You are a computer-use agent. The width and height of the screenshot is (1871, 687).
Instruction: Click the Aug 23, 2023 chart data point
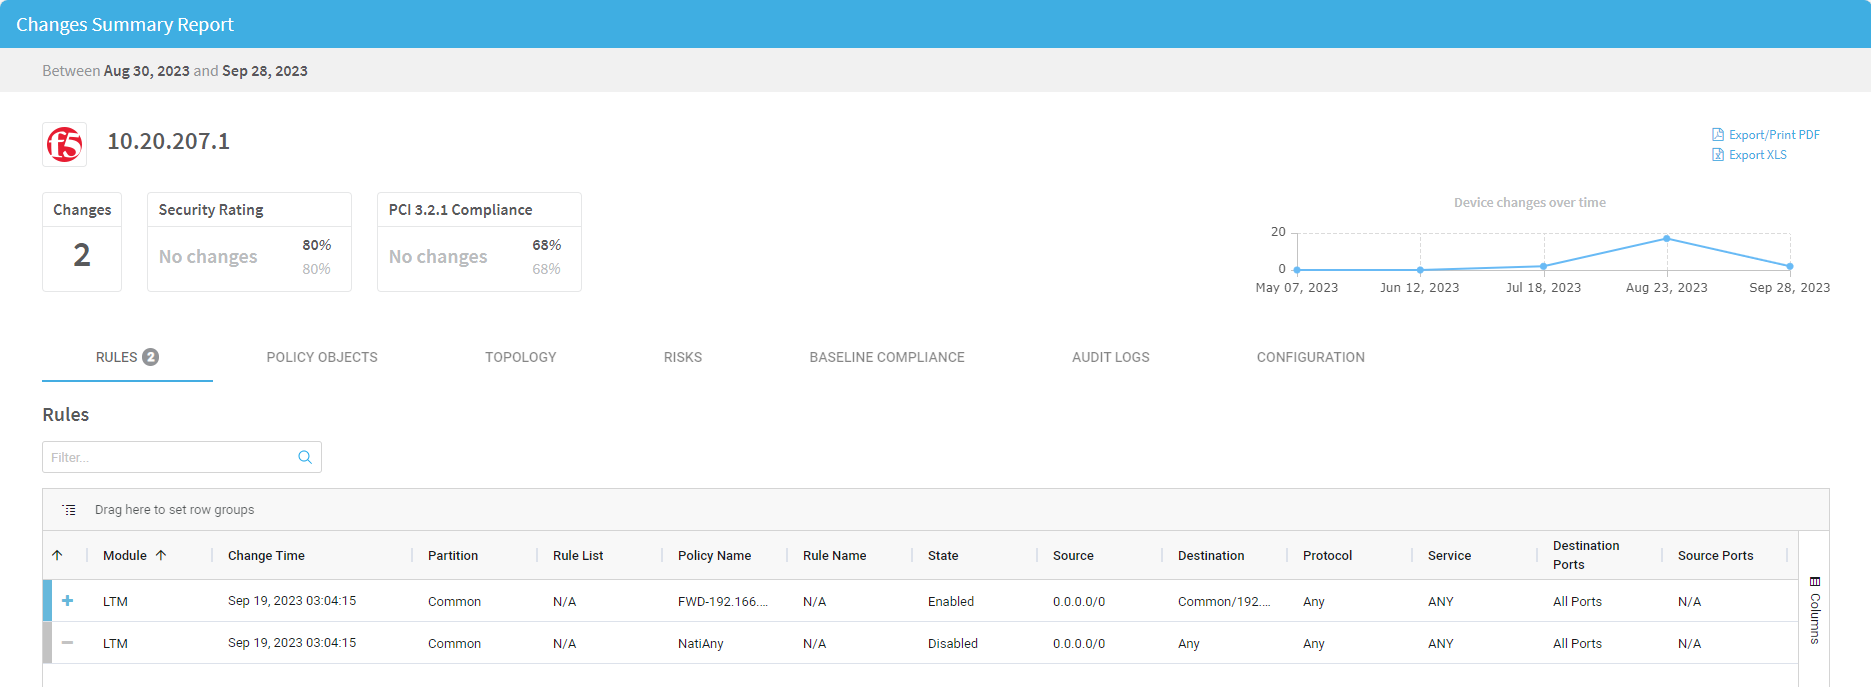(x=1666, y=239)
